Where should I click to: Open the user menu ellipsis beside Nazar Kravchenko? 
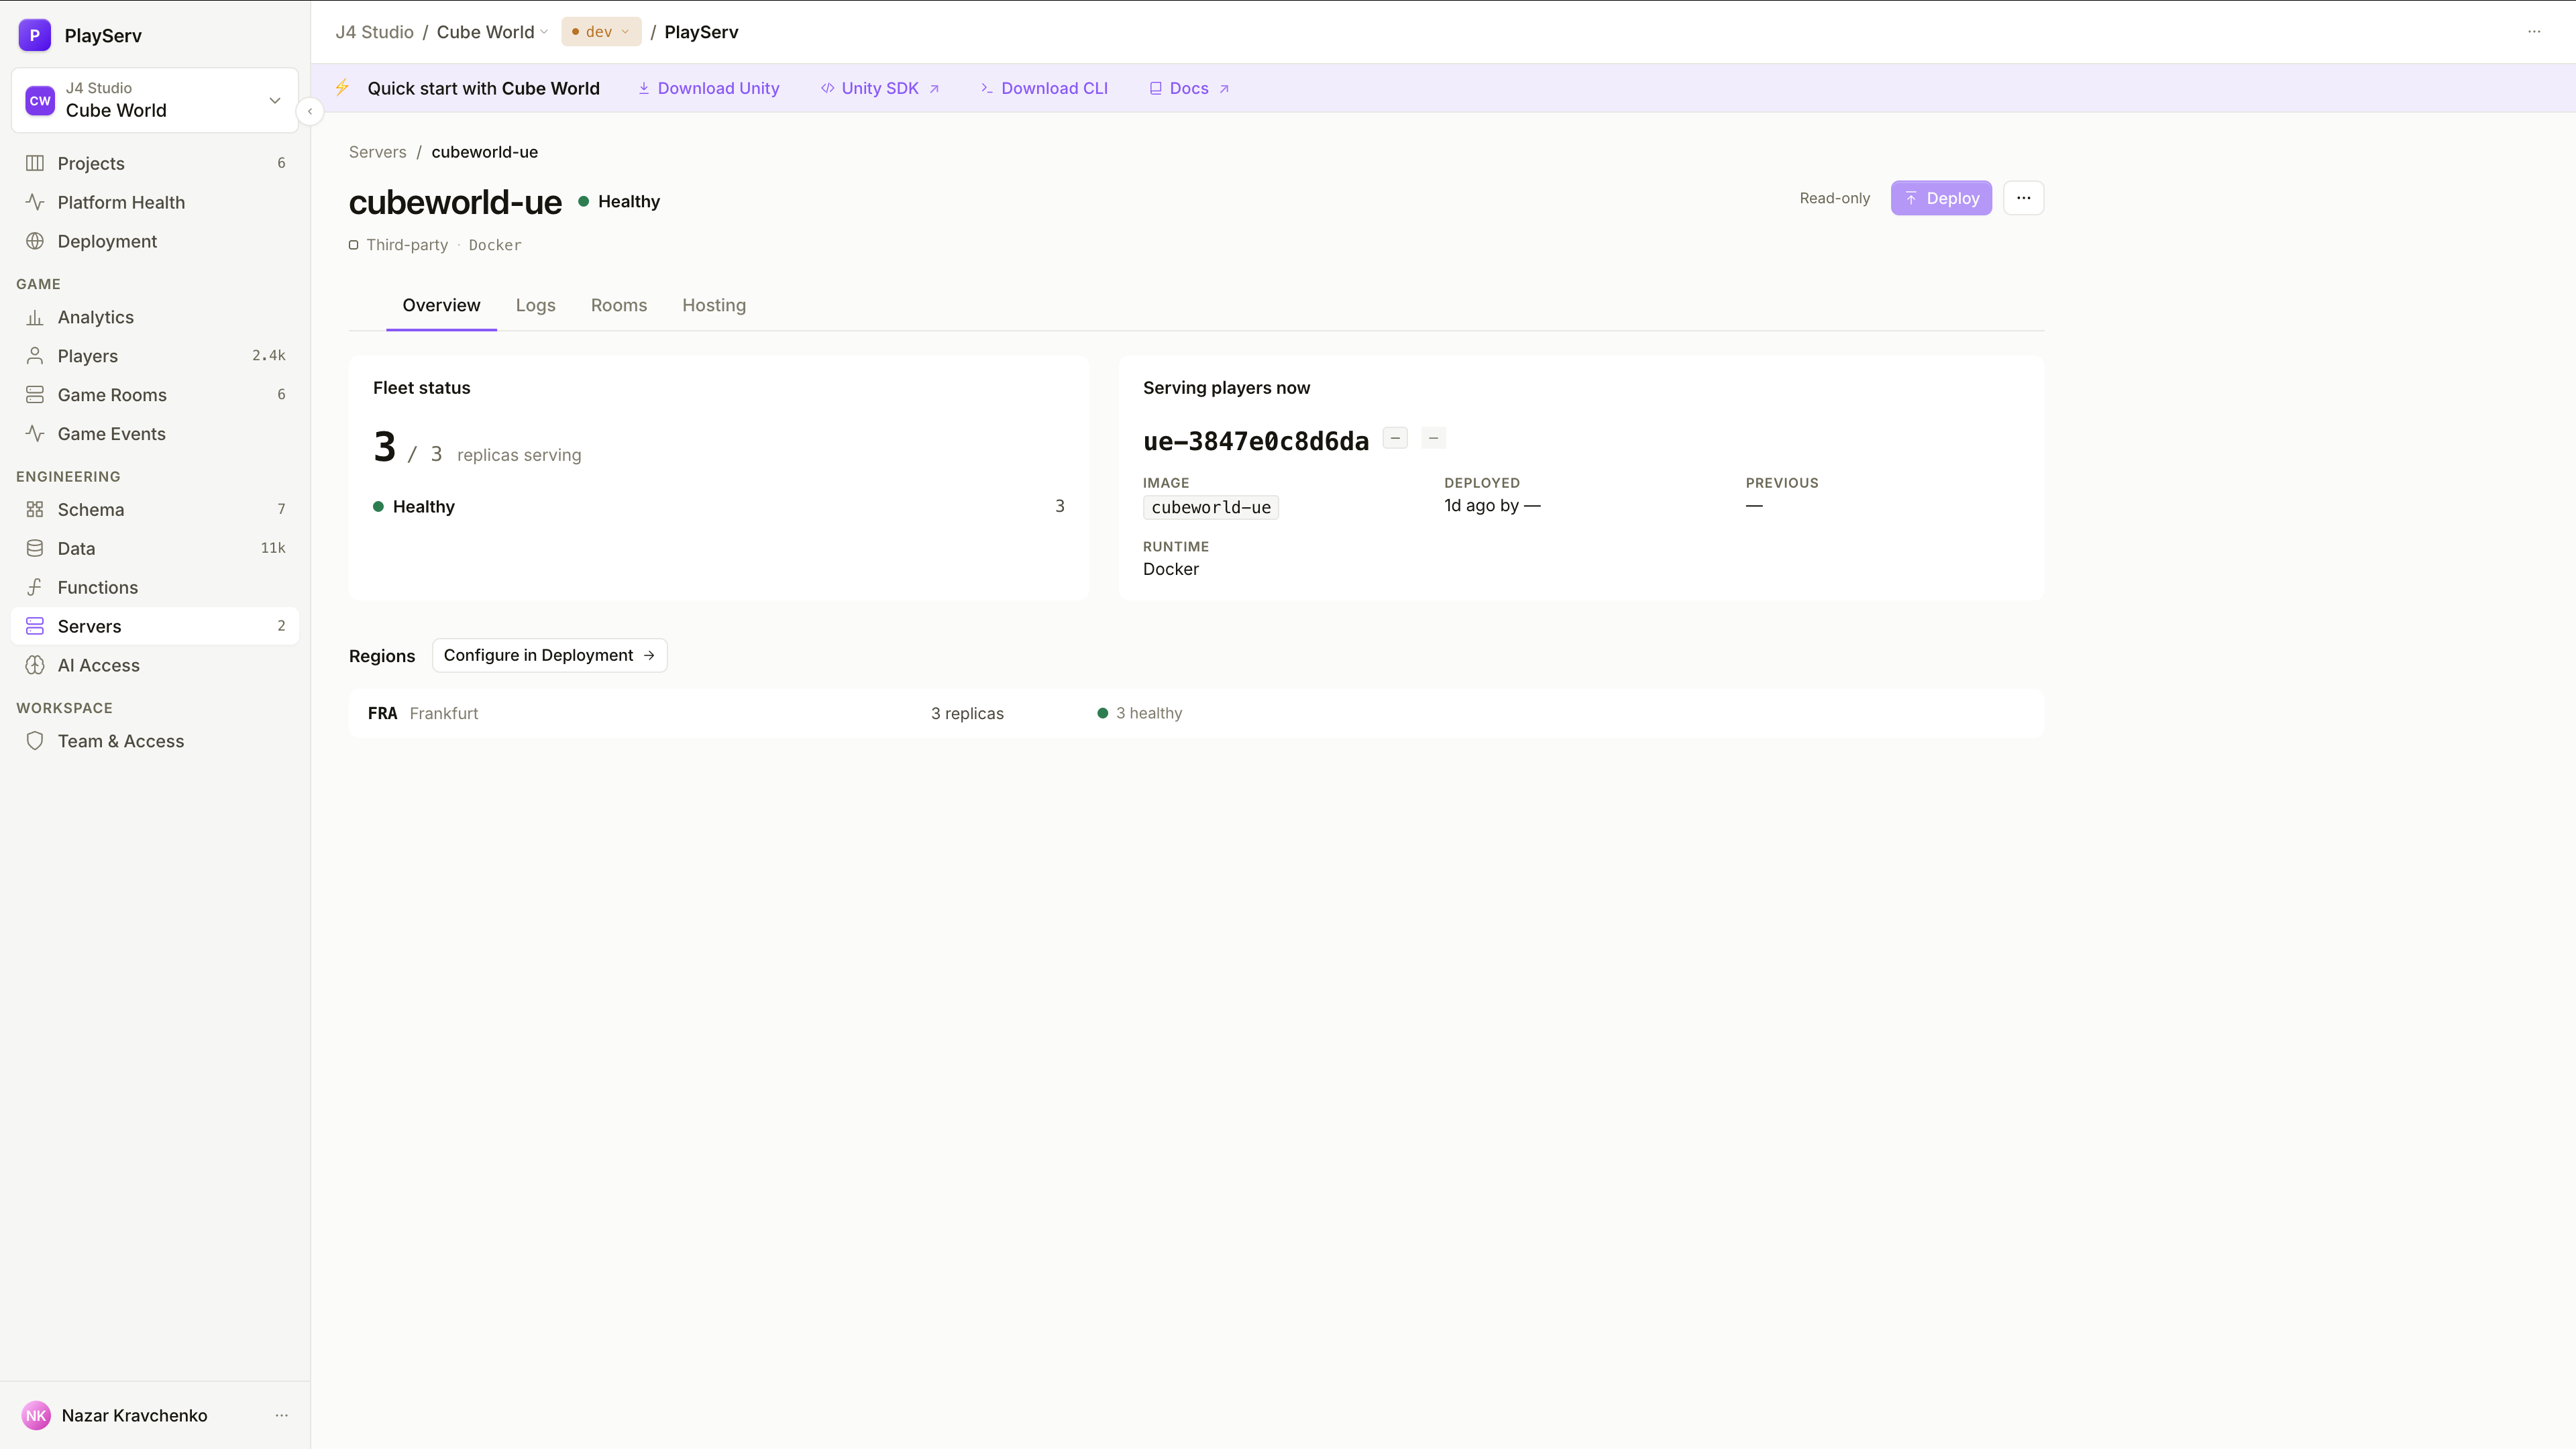(282, 1415)
